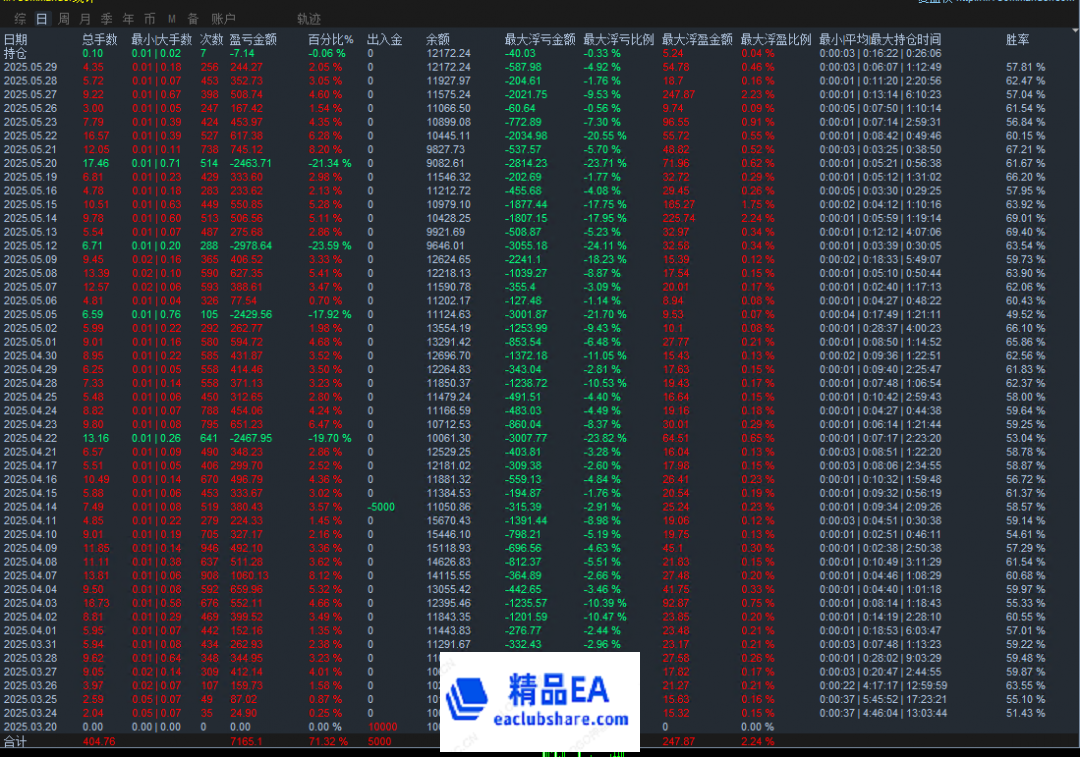Select the 合计 totals row label
The image size is (1080, 757).
click(x=16, y=742)
